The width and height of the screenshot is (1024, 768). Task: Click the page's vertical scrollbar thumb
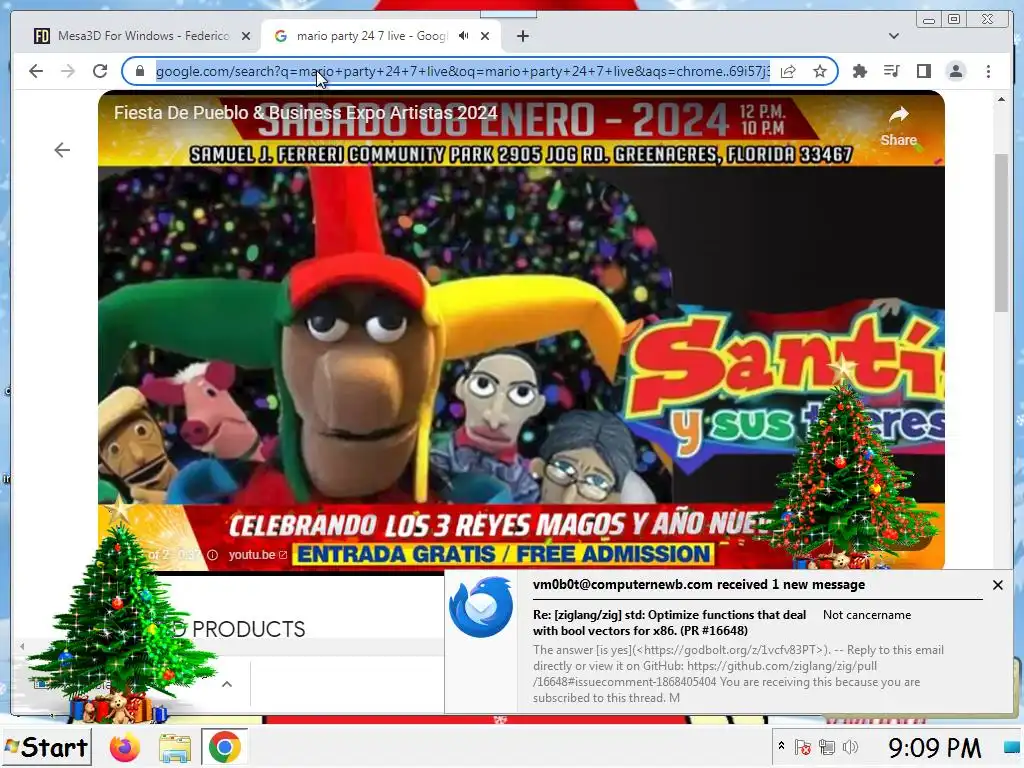click(x=1001, y=233)
